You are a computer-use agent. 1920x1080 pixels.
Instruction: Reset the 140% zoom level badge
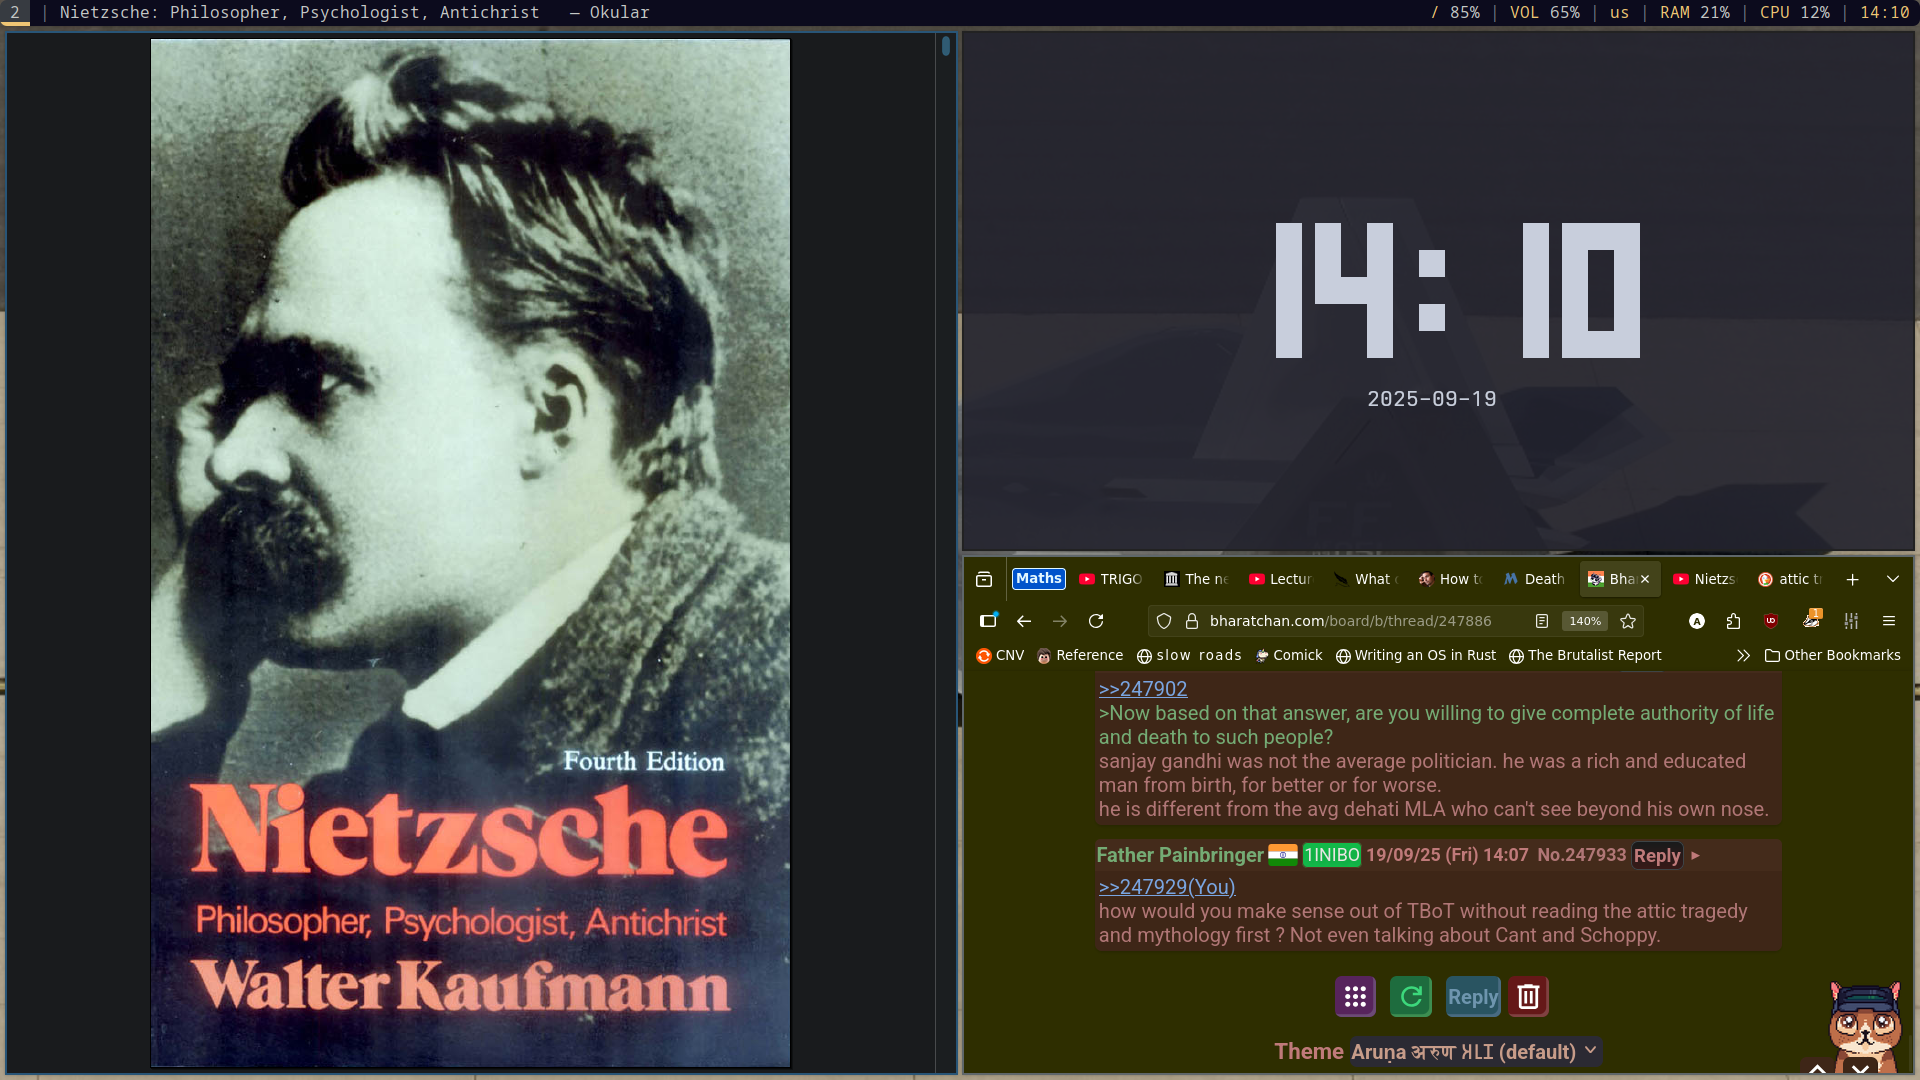coord(1585,621)
